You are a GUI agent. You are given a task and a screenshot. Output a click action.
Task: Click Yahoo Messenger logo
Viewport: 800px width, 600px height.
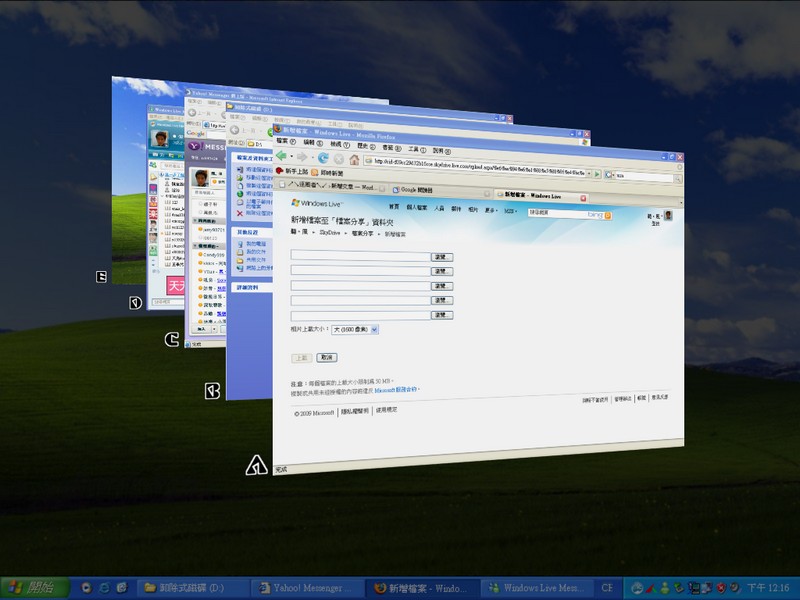193,146
